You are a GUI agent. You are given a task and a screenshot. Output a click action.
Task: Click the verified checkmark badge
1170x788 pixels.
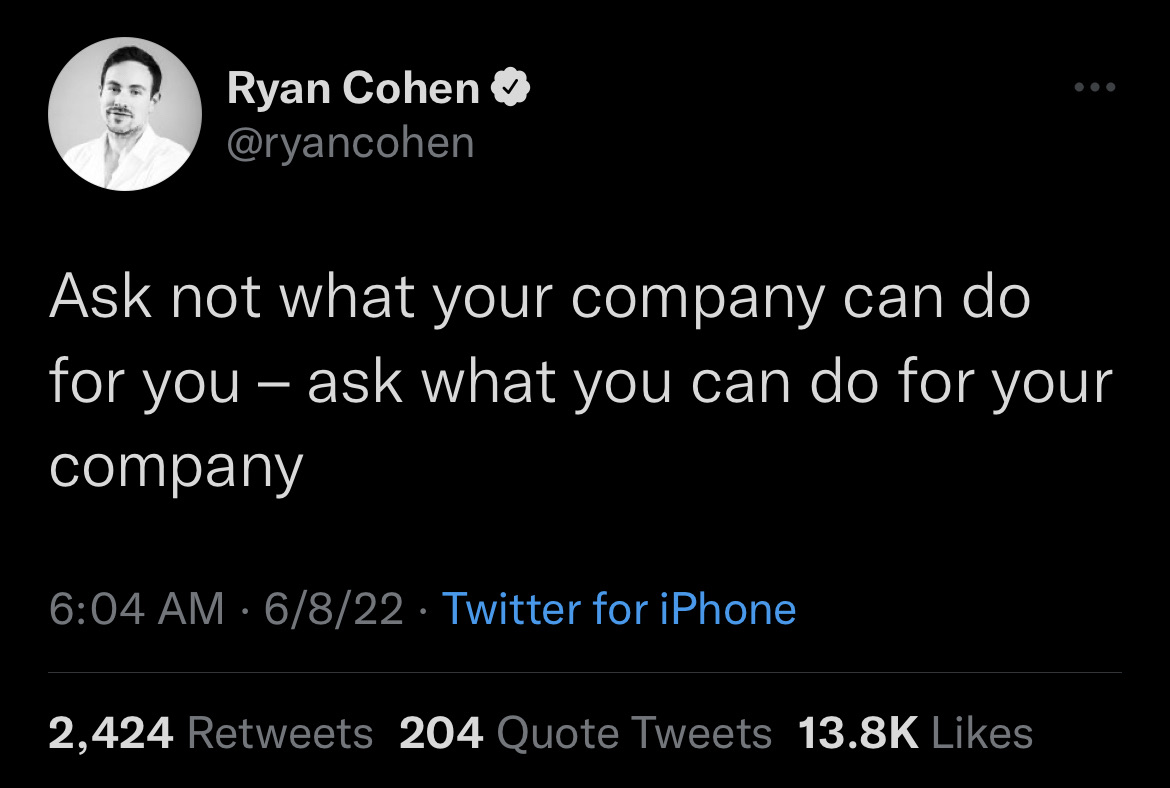(x=512, y=89)
